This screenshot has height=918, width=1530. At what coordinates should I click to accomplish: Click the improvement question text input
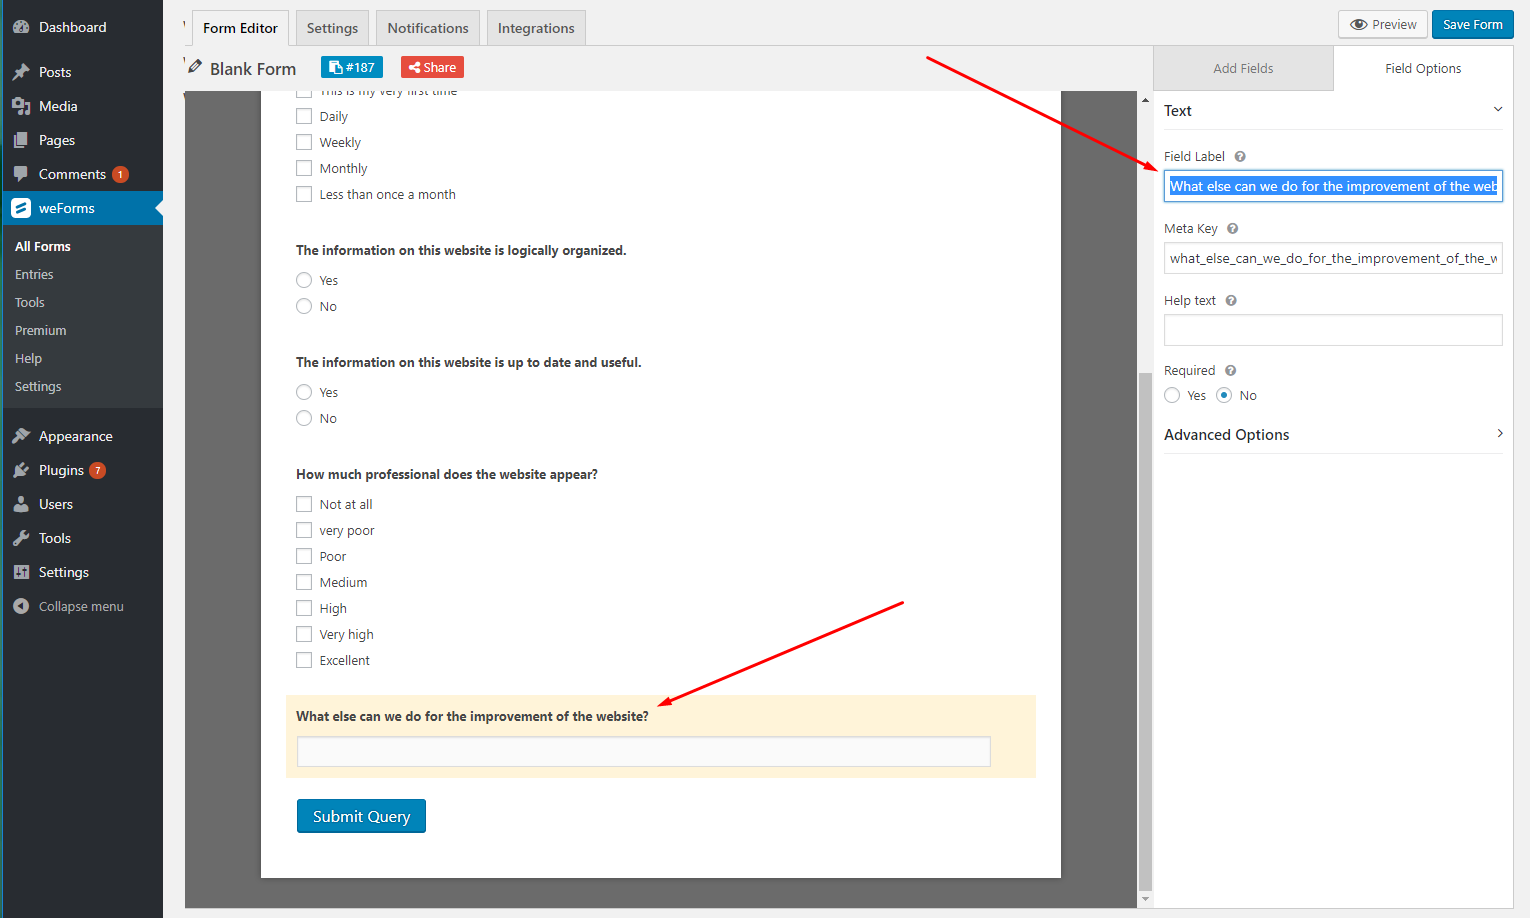point(644,752)
